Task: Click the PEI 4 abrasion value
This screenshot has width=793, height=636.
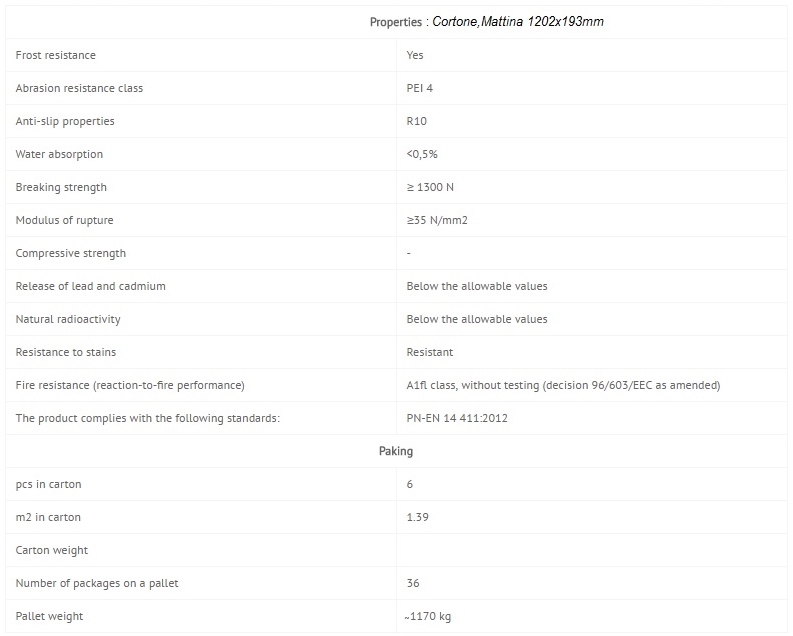Action: coord(420,88)
